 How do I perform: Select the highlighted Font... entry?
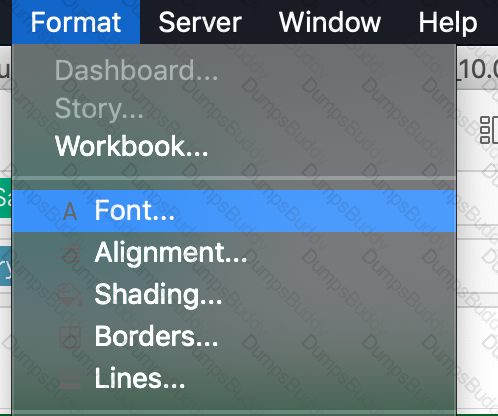[234, 211]
